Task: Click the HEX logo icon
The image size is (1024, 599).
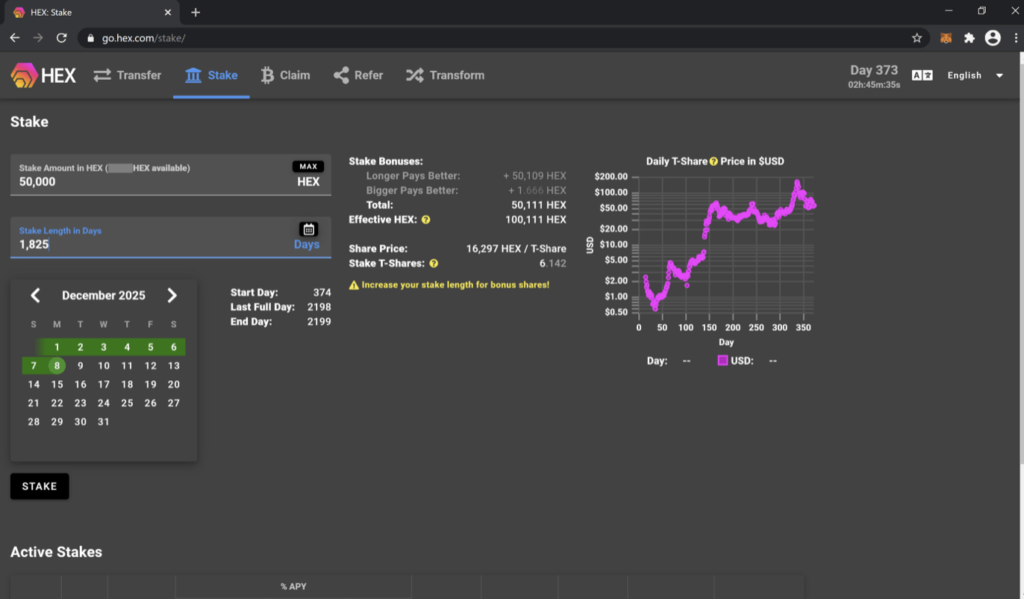Action: pos(25,75)
